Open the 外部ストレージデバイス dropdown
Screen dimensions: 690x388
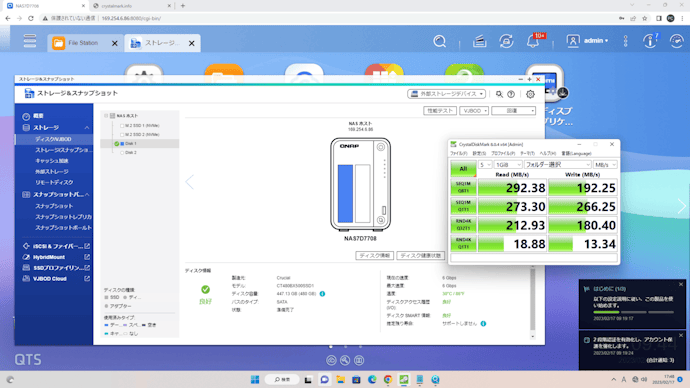(446, 94)
